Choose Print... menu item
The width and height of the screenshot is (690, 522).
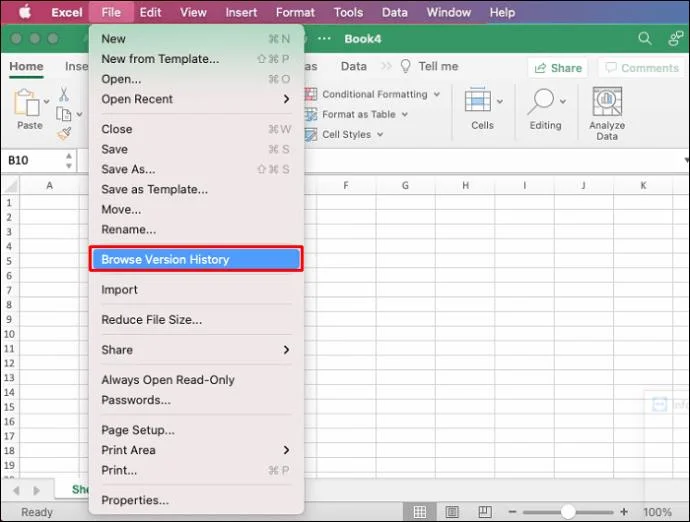pos(196,470)
